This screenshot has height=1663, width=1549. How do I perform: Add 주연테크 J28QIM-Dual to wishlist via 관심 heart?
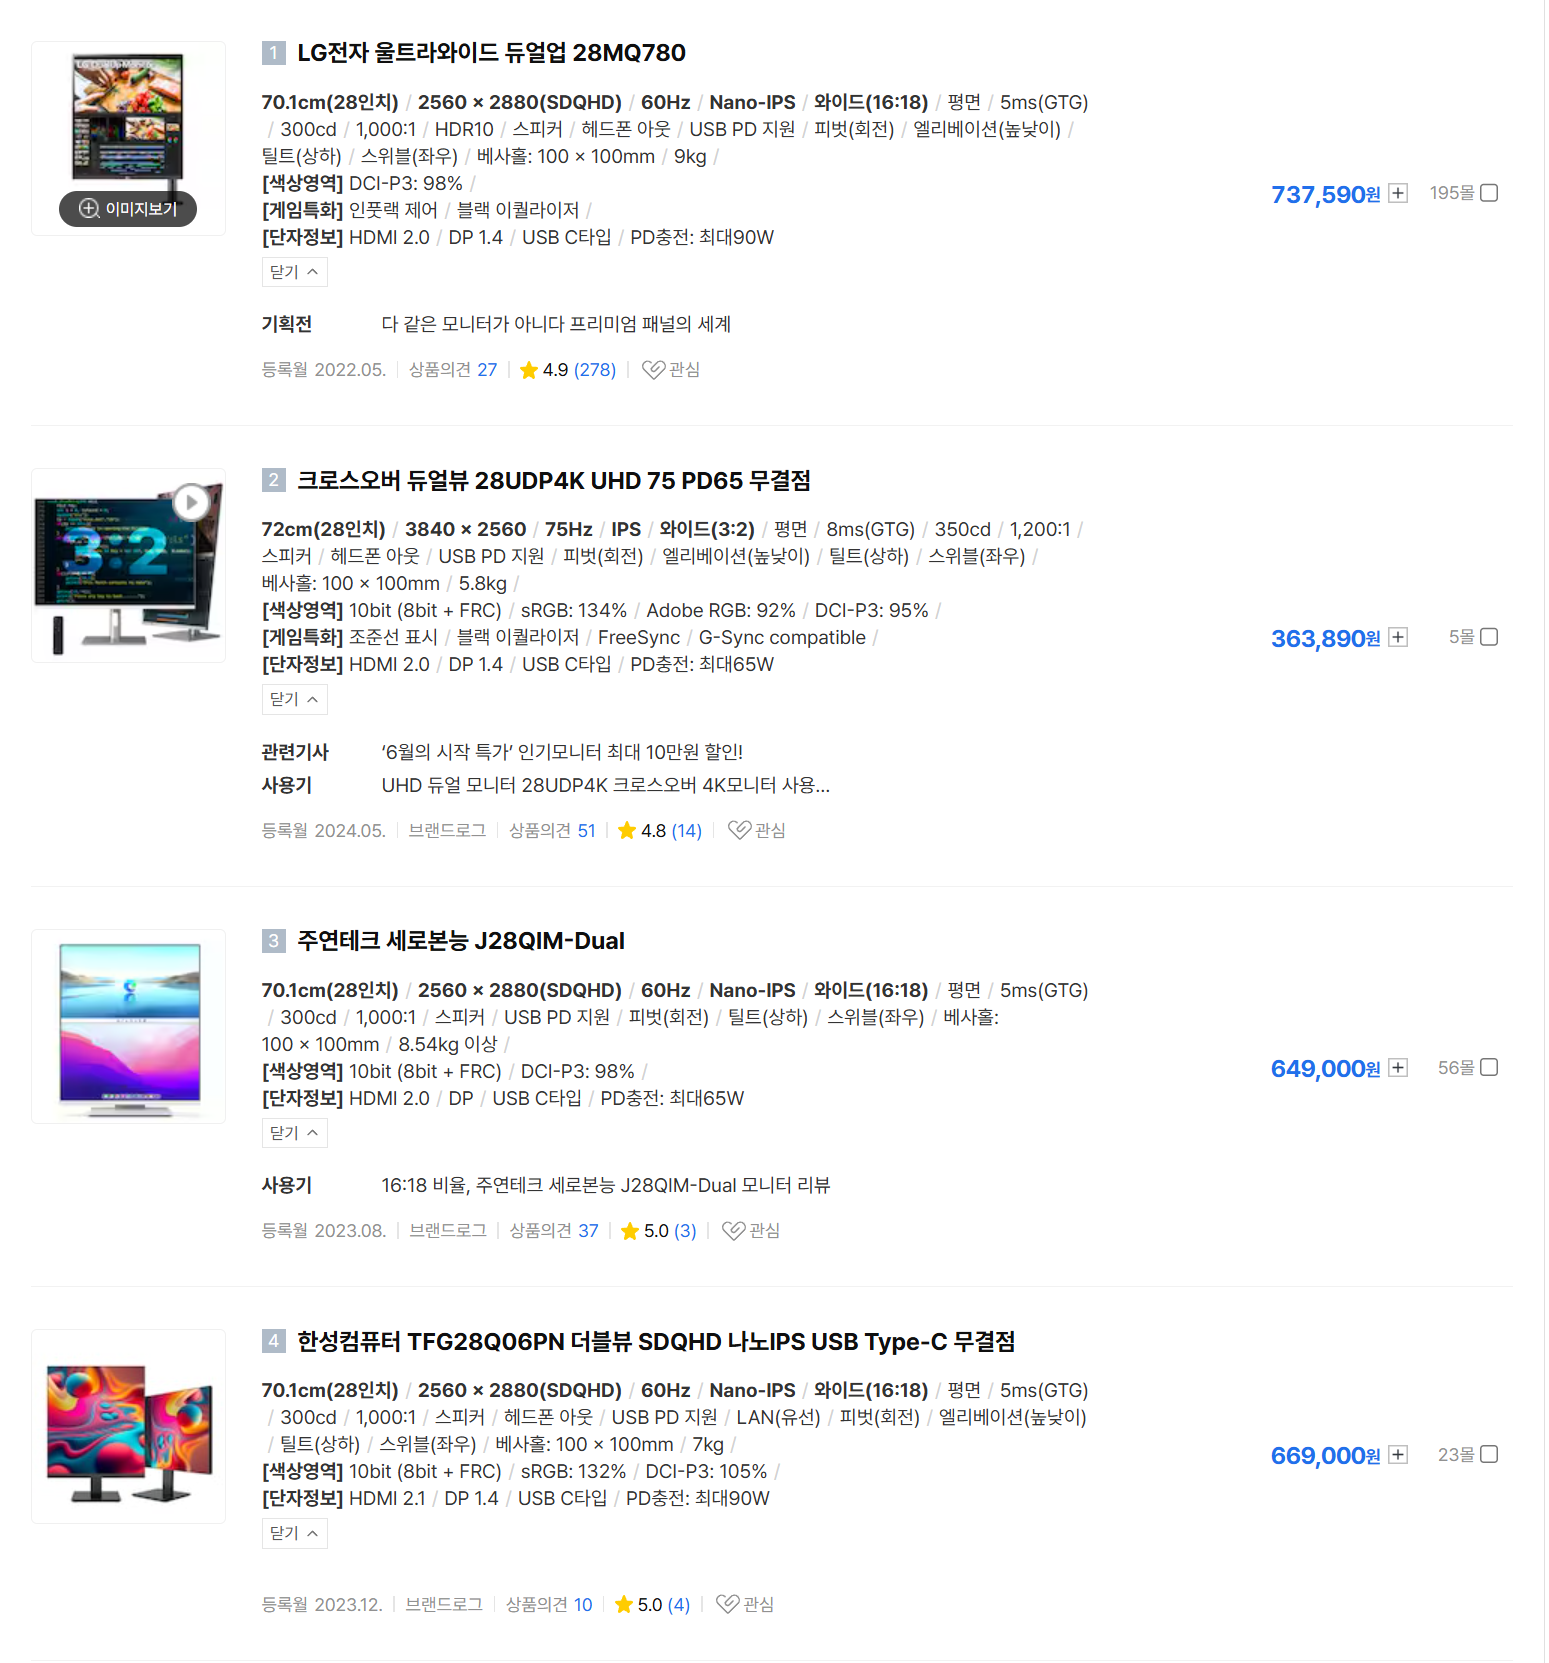[750, 1231]
